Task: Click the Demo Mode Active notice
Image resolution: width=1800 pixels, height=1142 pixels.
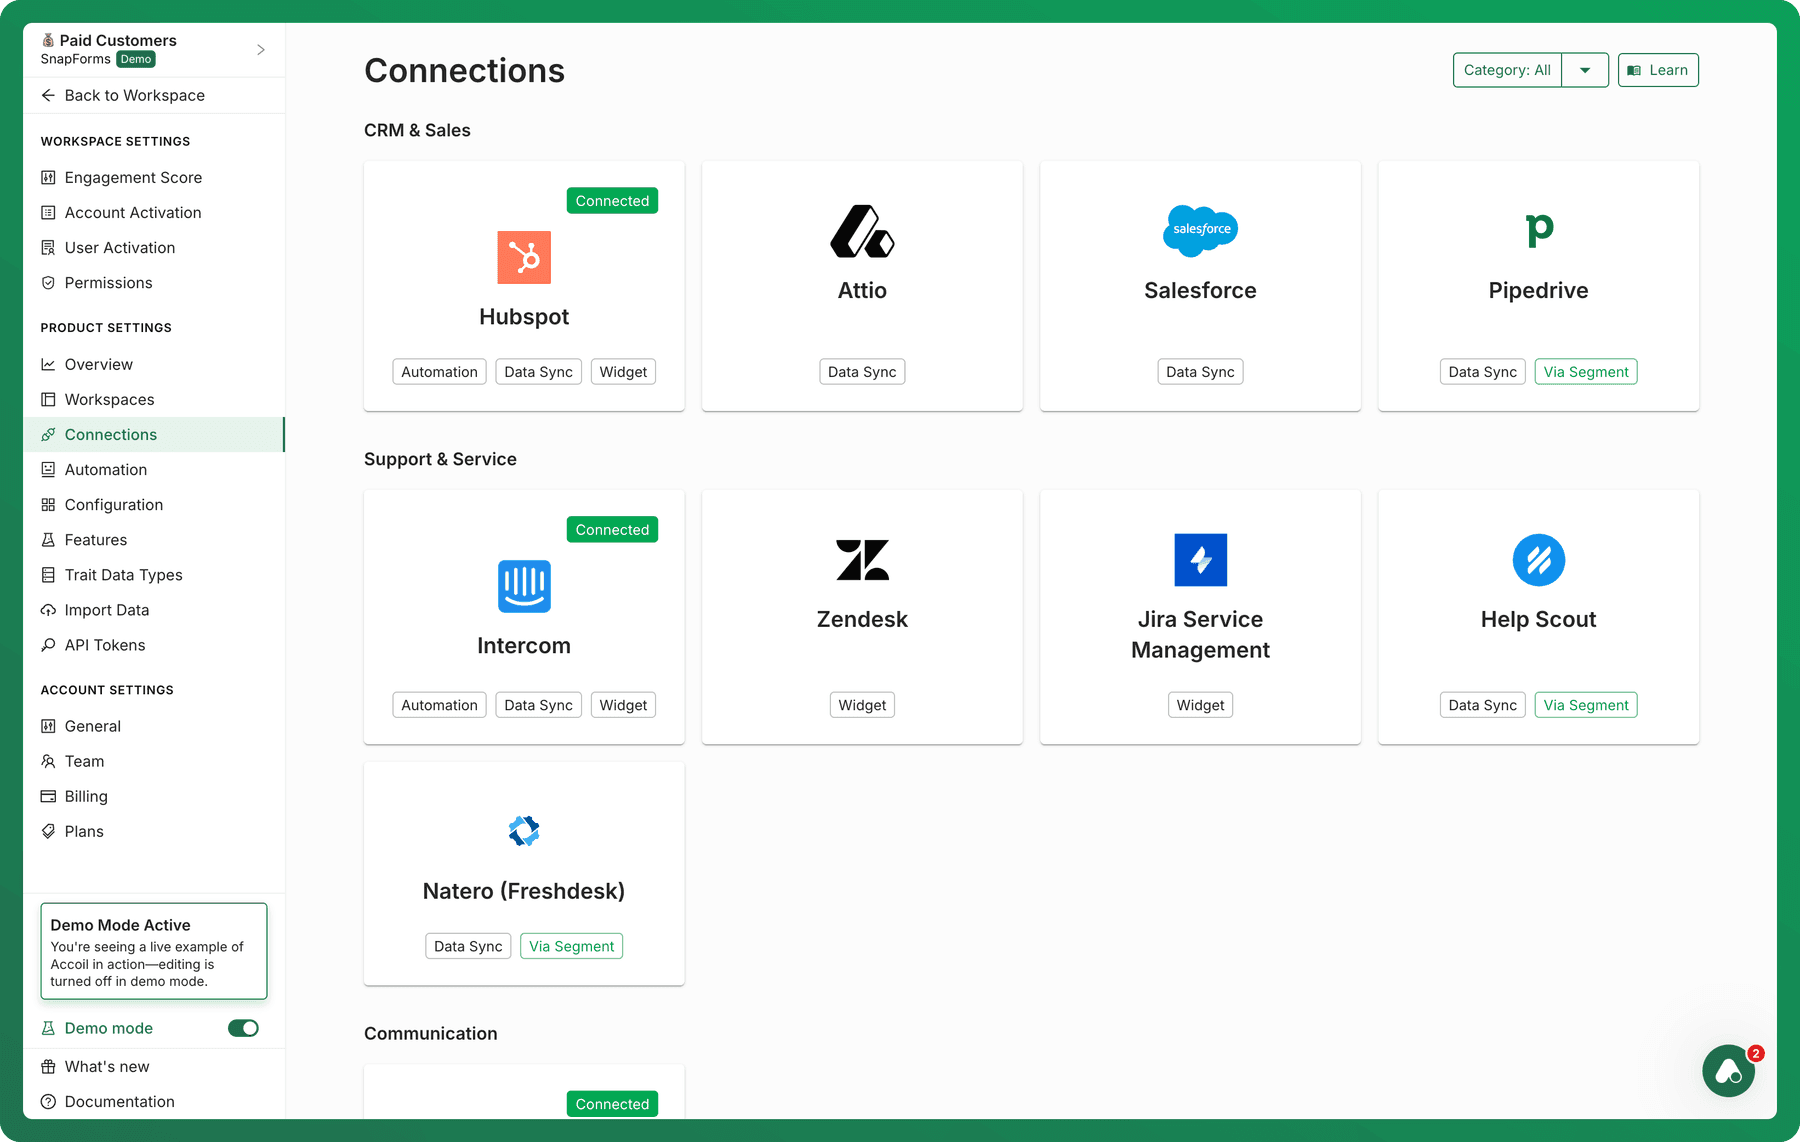Action: click(x=154, y=951)
